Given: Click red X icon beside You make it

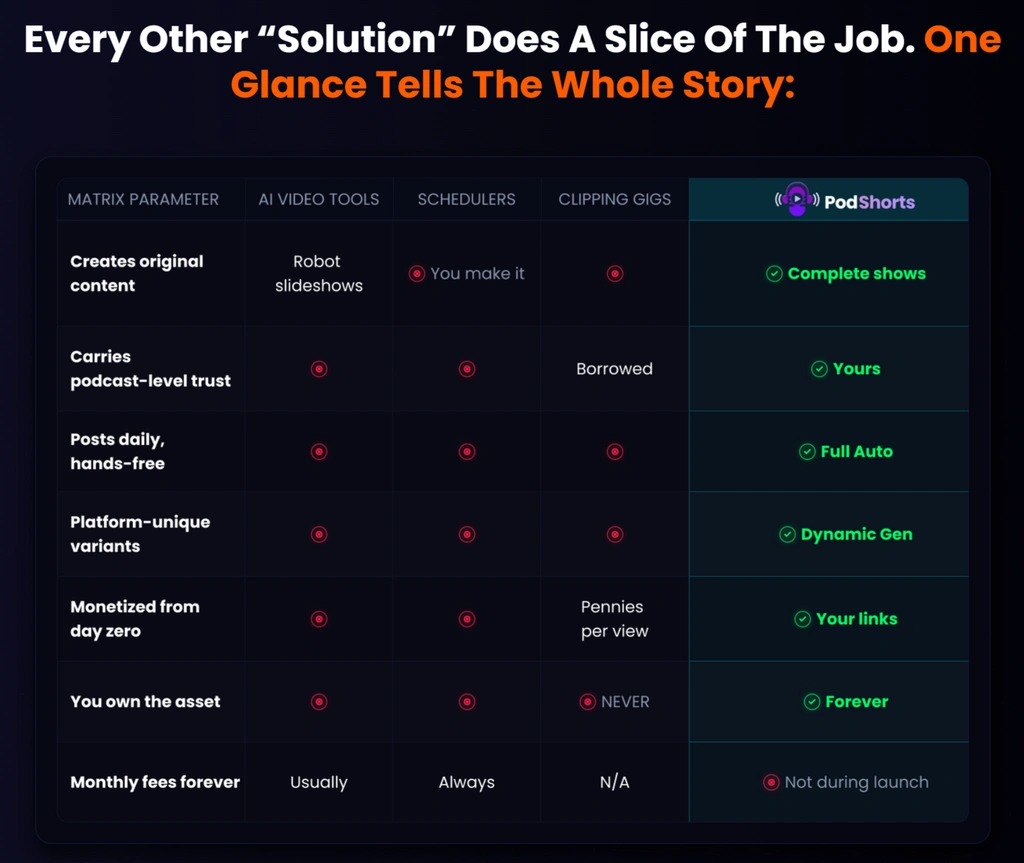Looking at the screenshot, I should click(x=417, y=274).
